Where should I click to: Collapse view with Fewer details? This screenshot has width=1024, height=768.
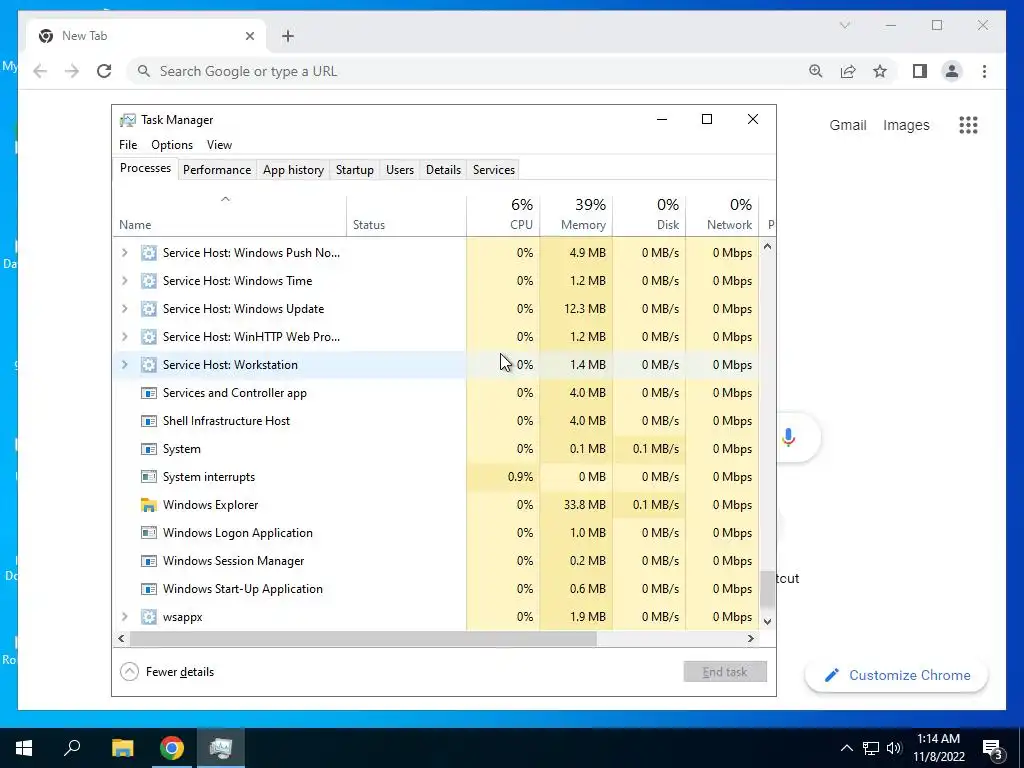167,672
